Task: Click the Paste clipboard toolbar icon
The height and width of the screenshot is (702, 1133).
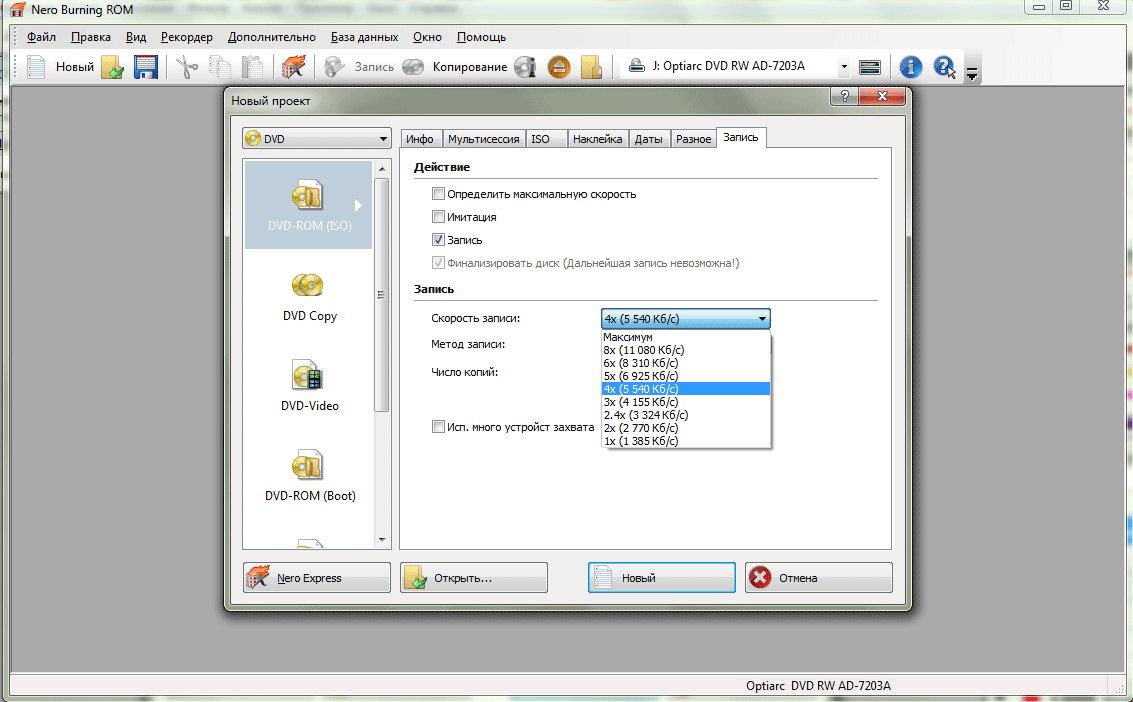Action: (252, 66)
